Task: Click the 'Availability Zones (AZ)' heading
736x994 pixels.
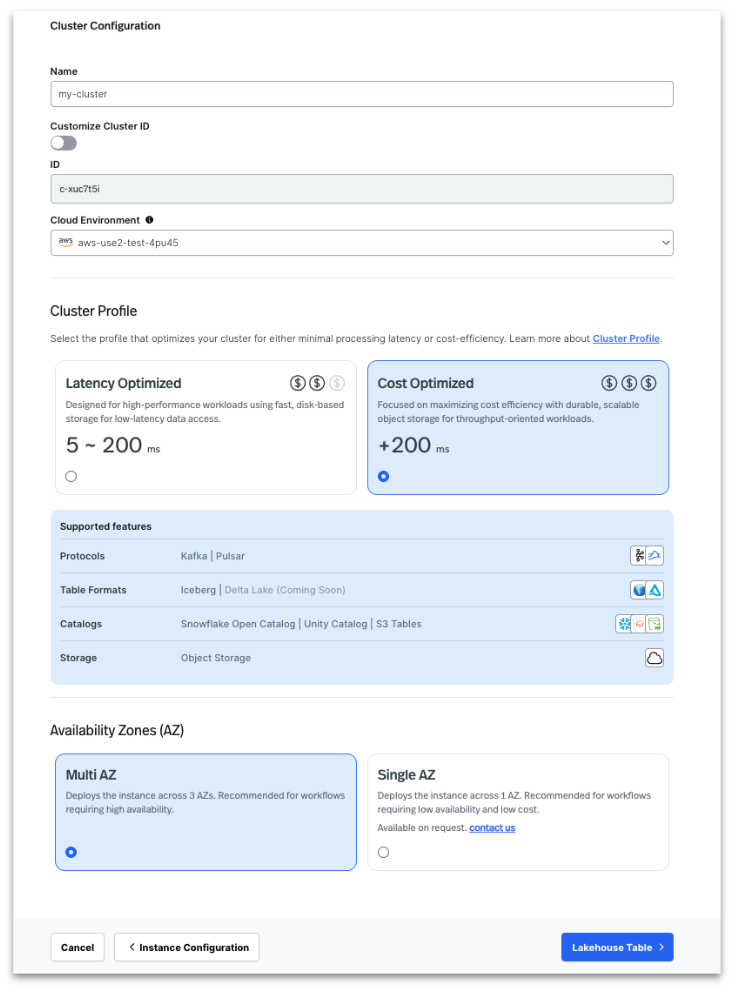Action: tap(117, 730)
